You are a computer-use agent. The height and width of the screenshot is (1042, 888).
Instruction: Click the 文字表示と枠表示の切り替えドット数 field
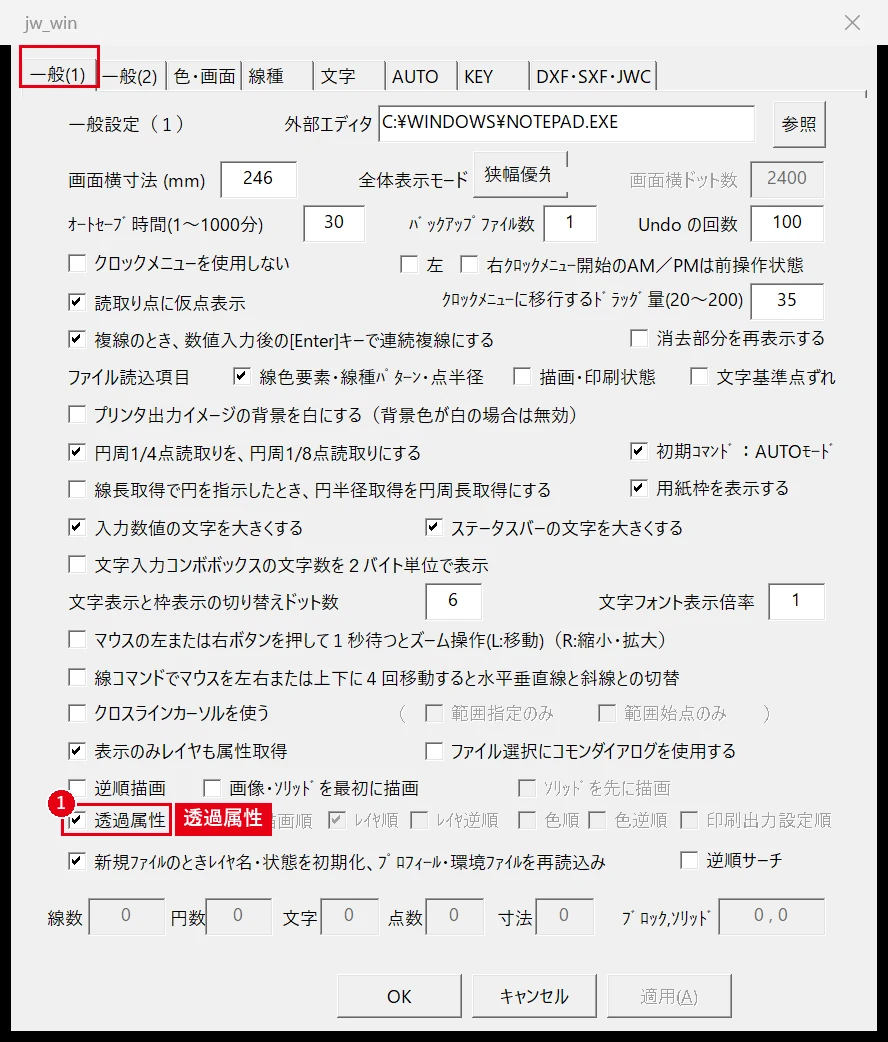453,601
